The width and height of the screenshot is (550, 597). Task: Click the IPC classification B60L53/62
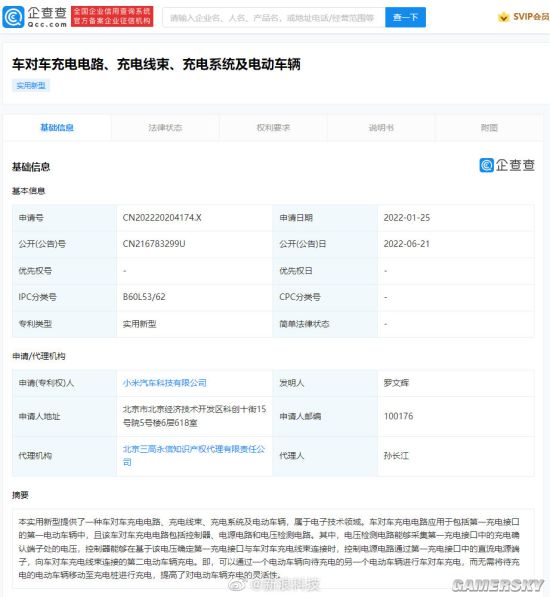tap(144, 297)
